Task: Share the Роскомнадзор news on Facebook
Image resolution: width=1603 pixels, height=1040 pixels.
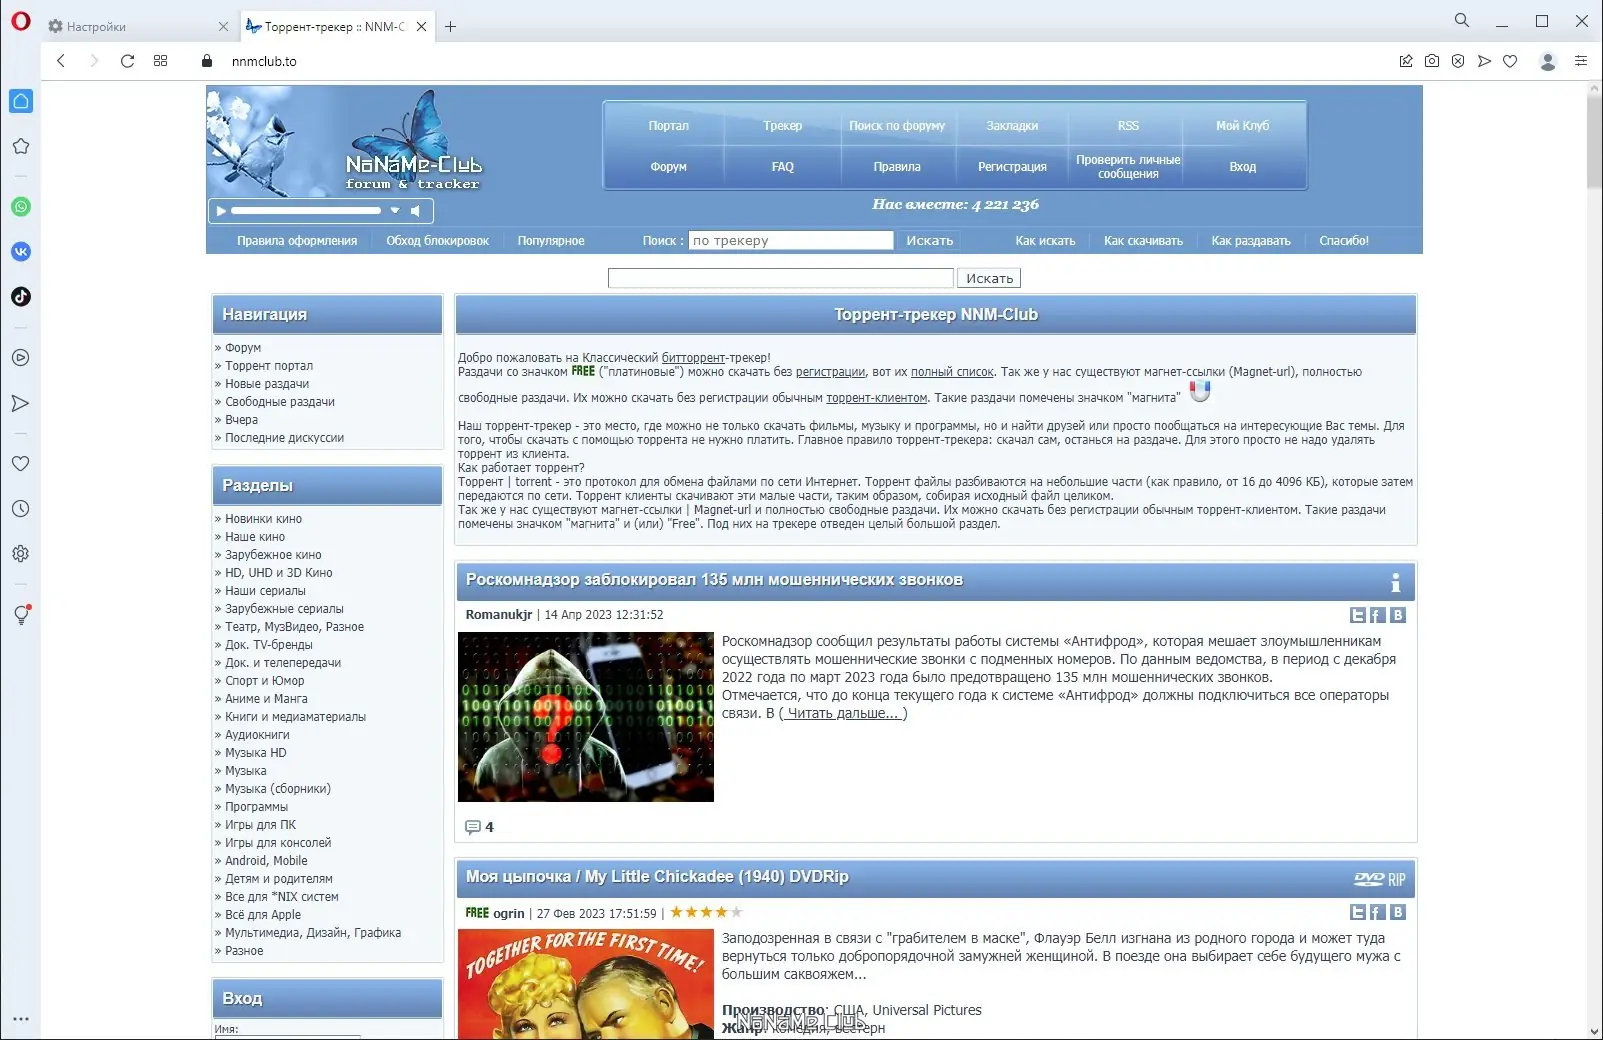Action: pos(1376,616)
